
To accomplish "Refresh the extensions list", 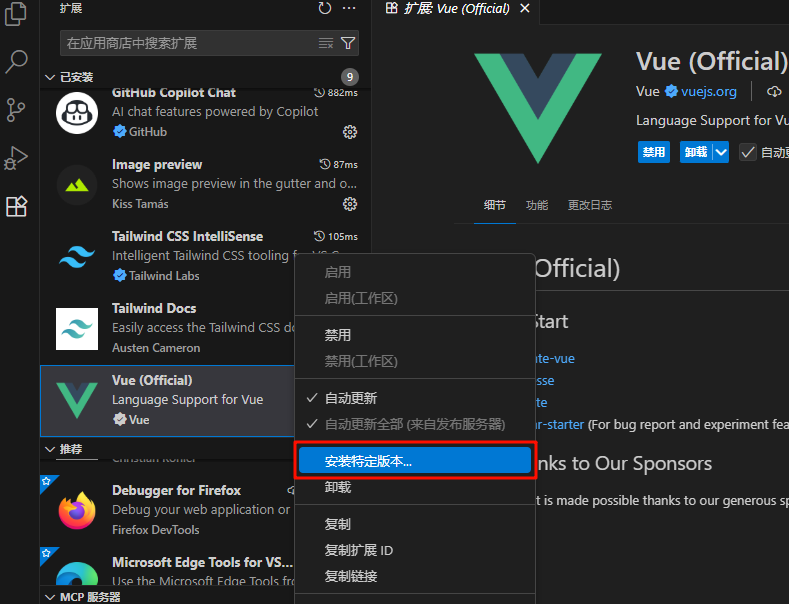I will click(325, 8).
